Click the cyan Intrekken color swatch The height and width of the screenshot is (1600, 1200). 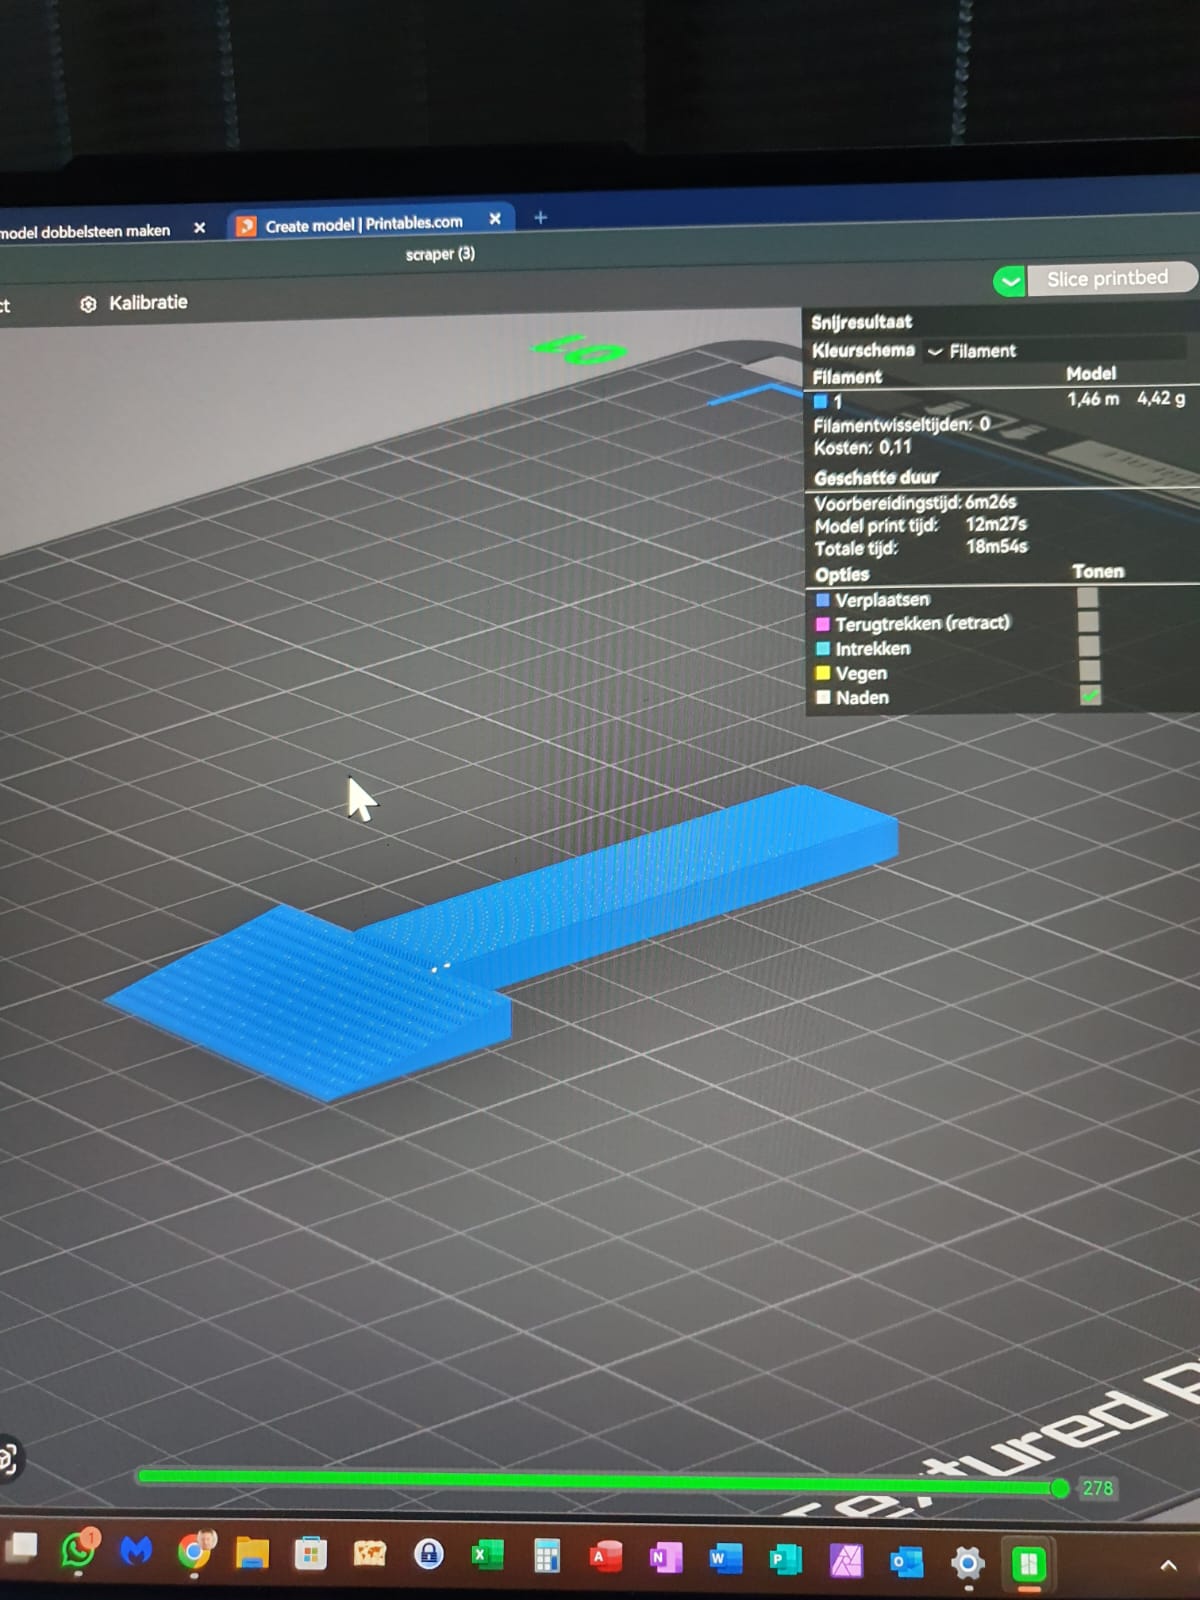(823, 648)
